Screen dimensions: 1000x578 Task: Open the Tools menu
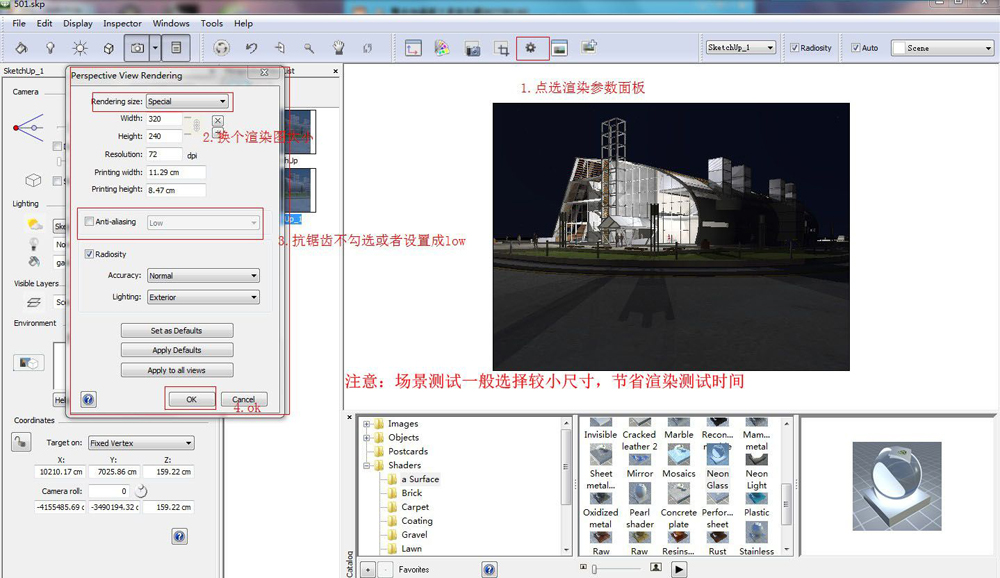[x=211, y=23]
